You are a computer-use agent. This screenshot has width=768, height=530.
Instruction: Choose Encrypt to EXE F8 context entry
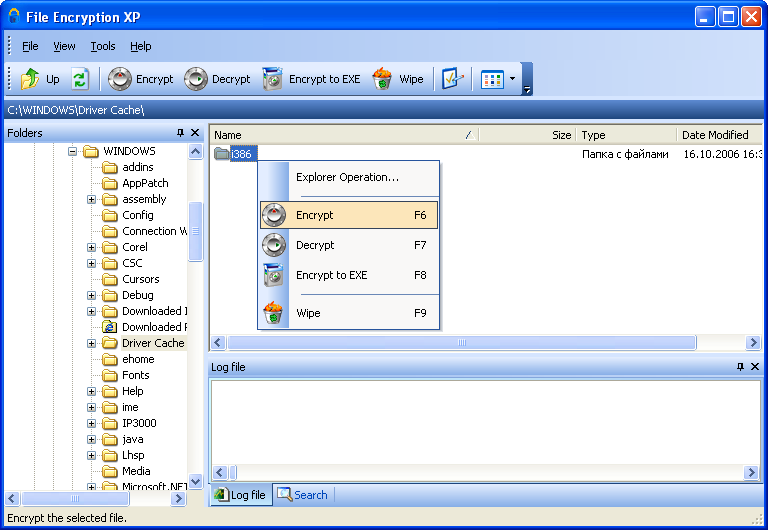349,275
